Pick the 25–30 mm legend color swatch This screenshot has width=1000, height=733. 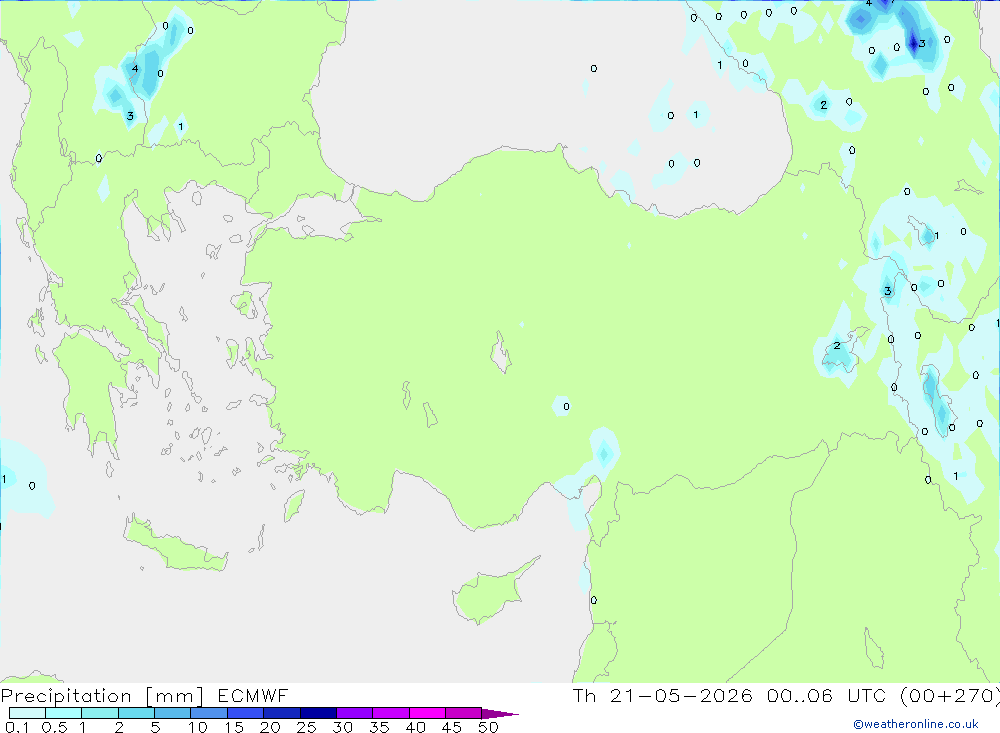coord(318,713)
